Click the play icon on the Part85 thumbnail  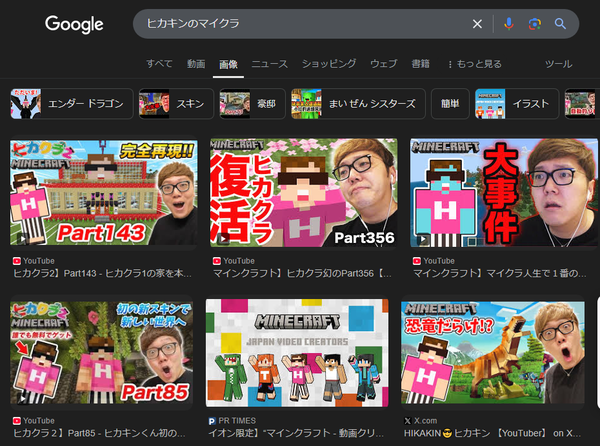tap(23, 398)
